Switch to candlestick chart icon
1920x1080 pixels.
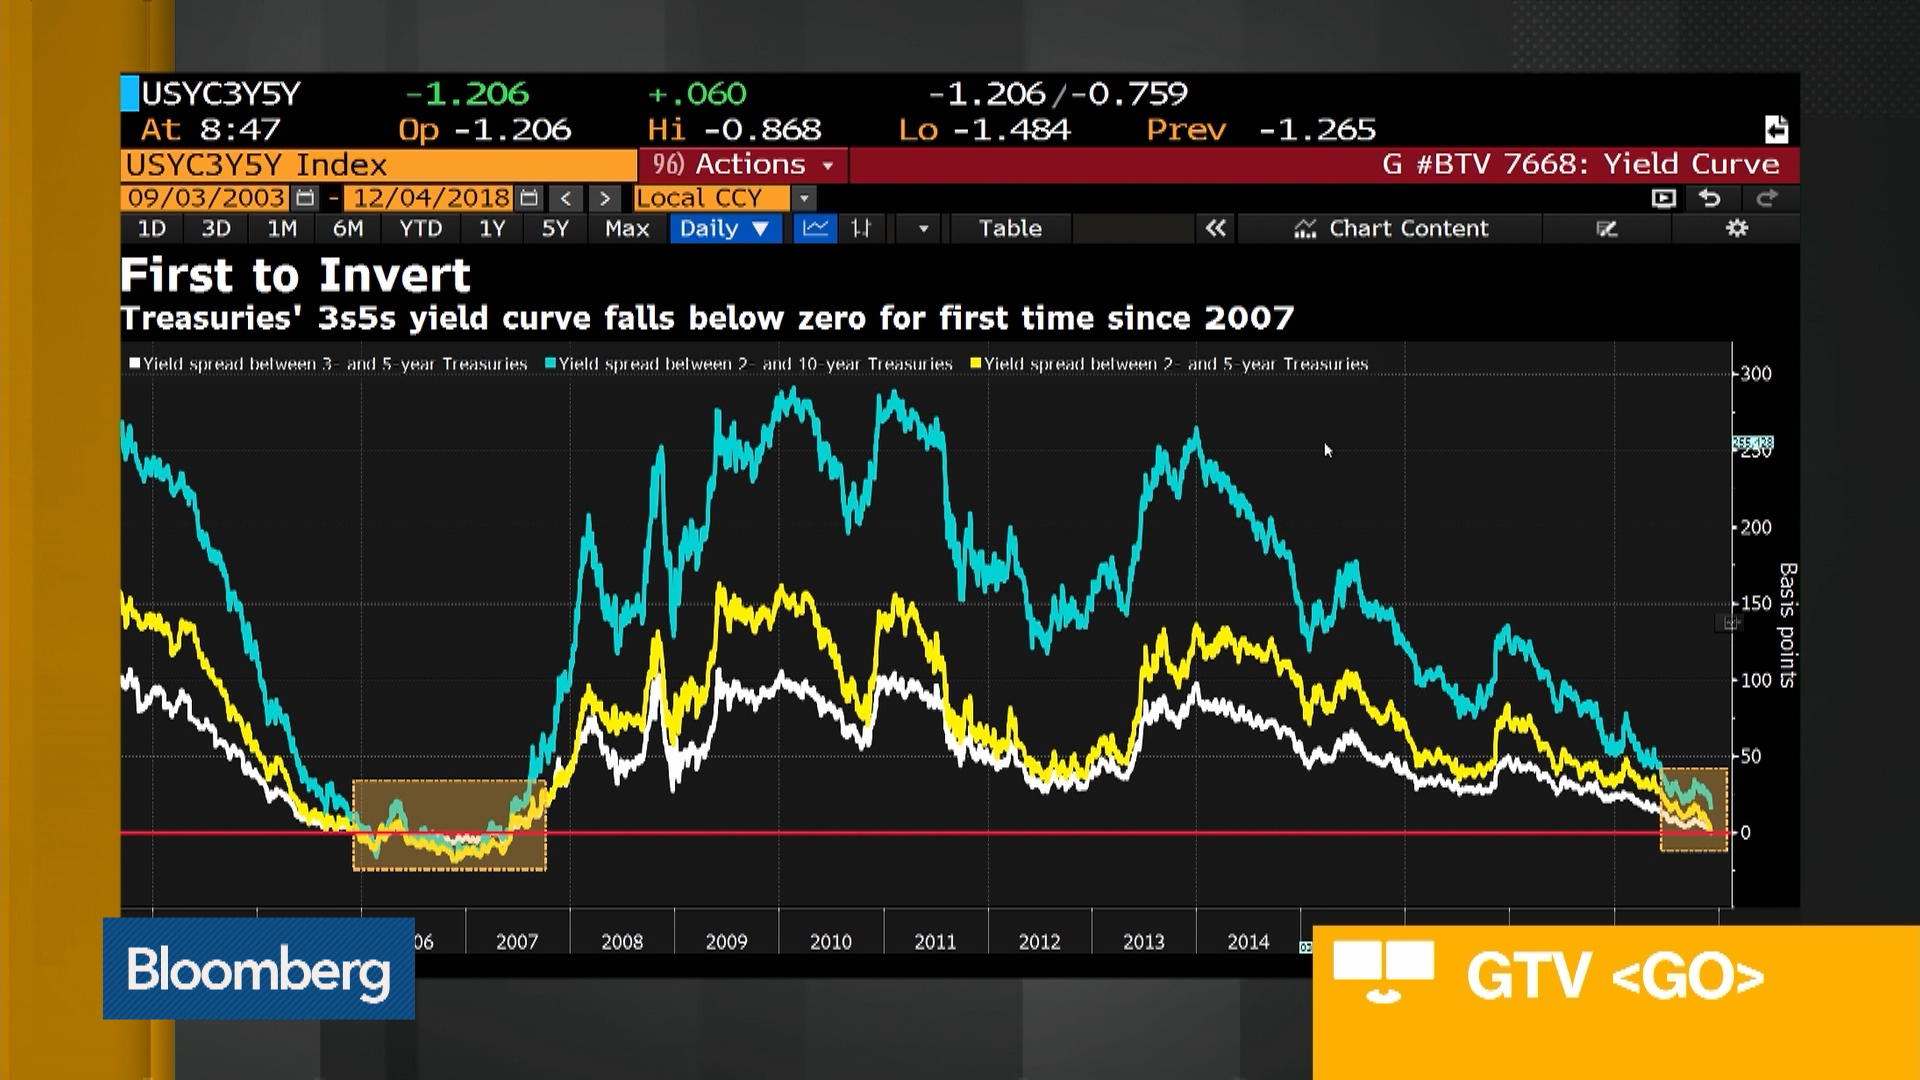pos(864,228)
